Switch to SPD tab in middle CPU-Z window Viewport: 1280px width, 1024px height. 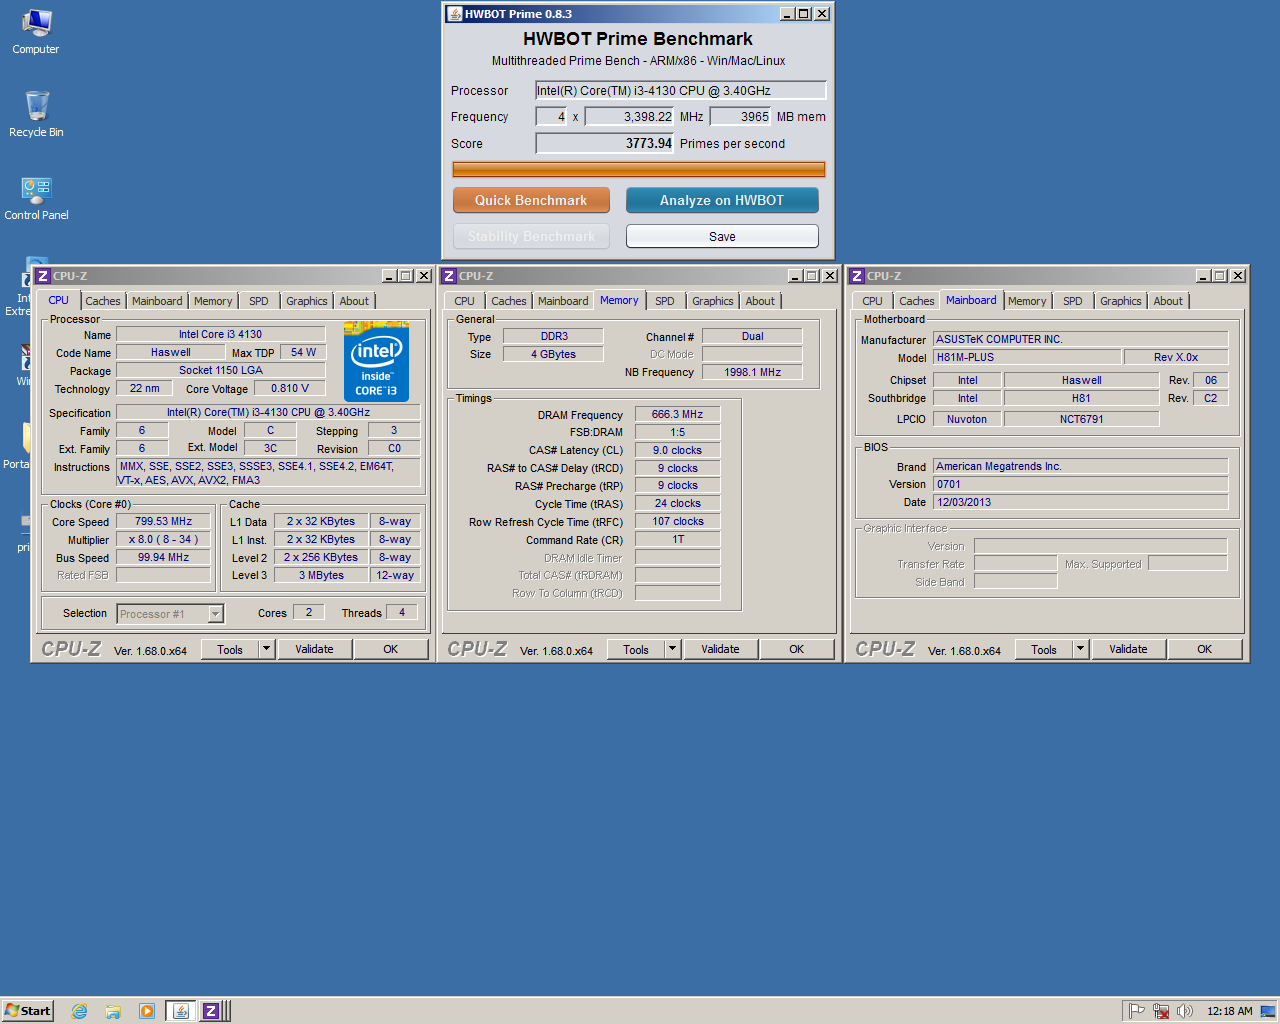(665, 301)
